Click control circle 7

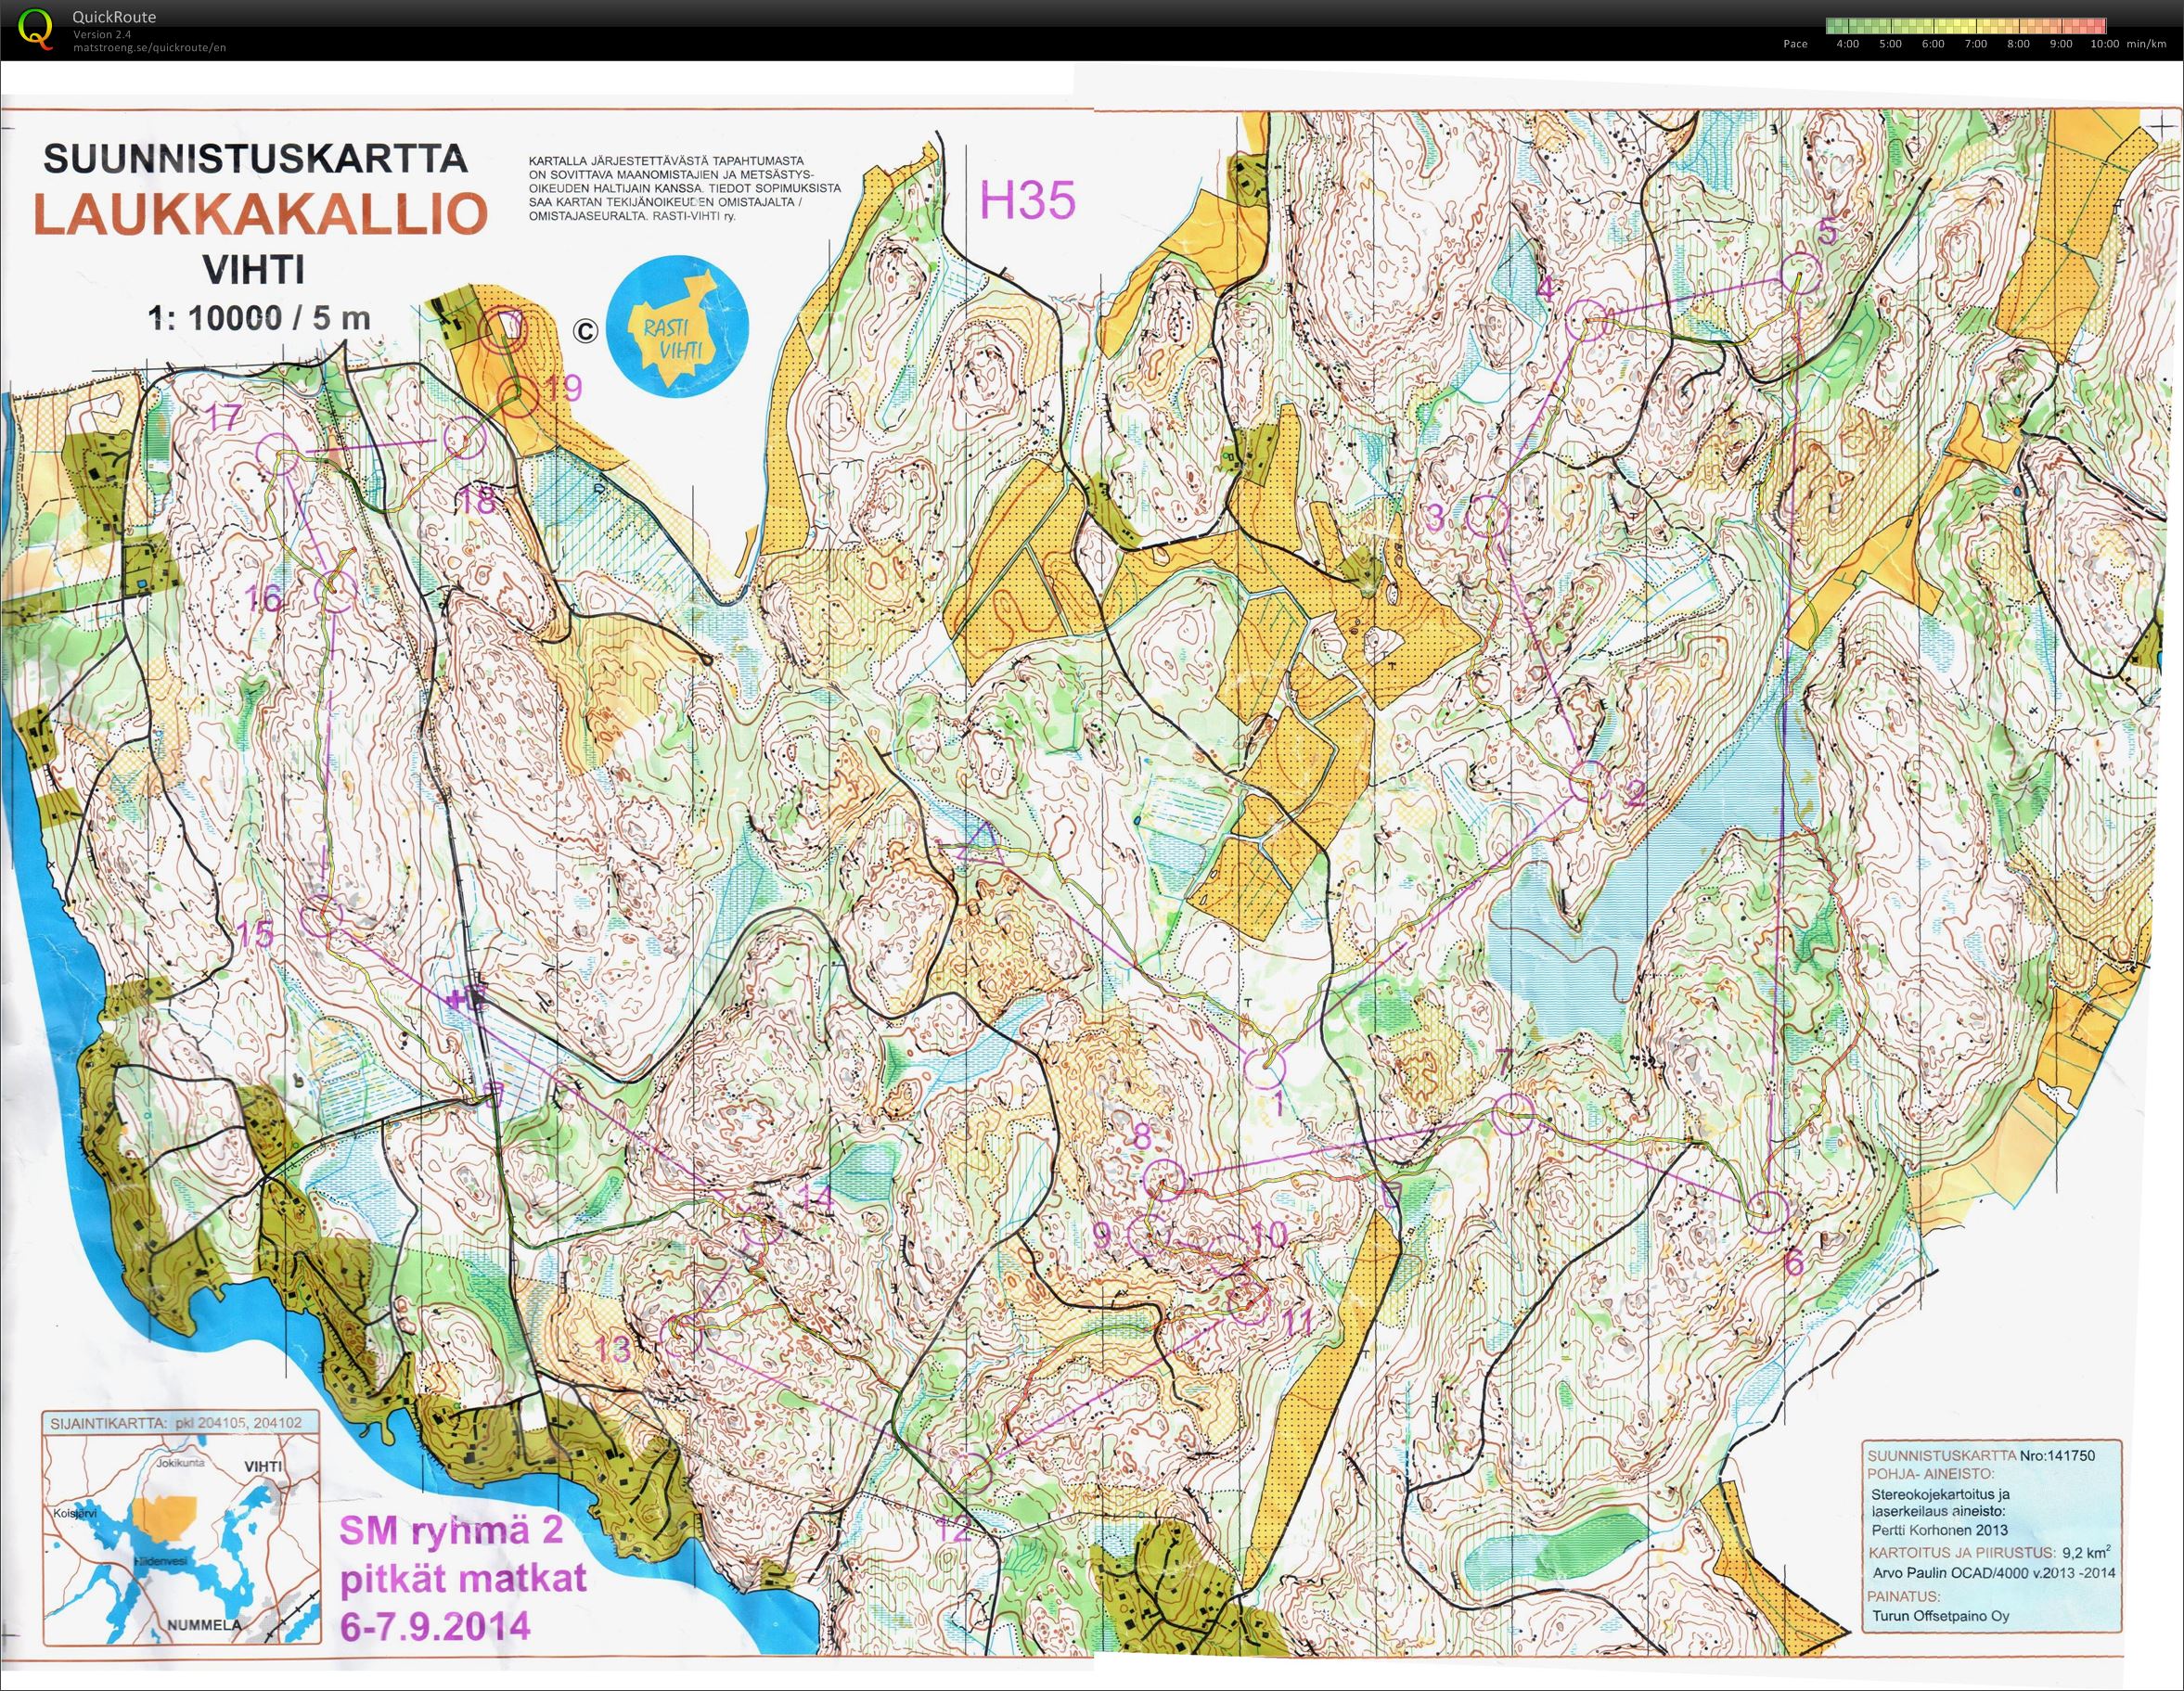pos(1513,1113)
